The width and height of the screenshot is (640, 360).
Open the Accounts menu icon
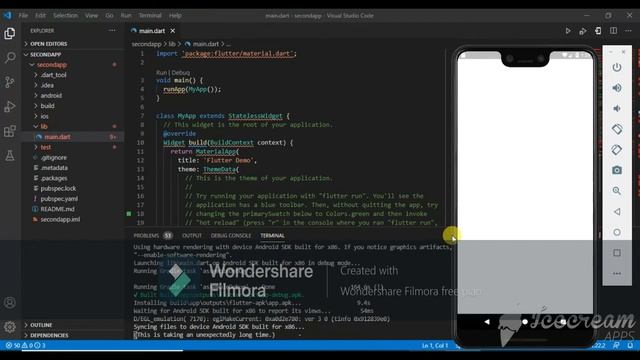coord(10,302)
